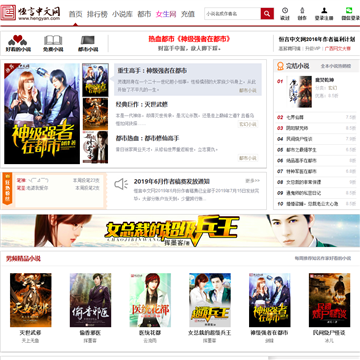The width and height of the screenshot is (360, 360).
Task: Select the 民间烧尸怪谈 cover thumbnail
Action: coord(329,300)
